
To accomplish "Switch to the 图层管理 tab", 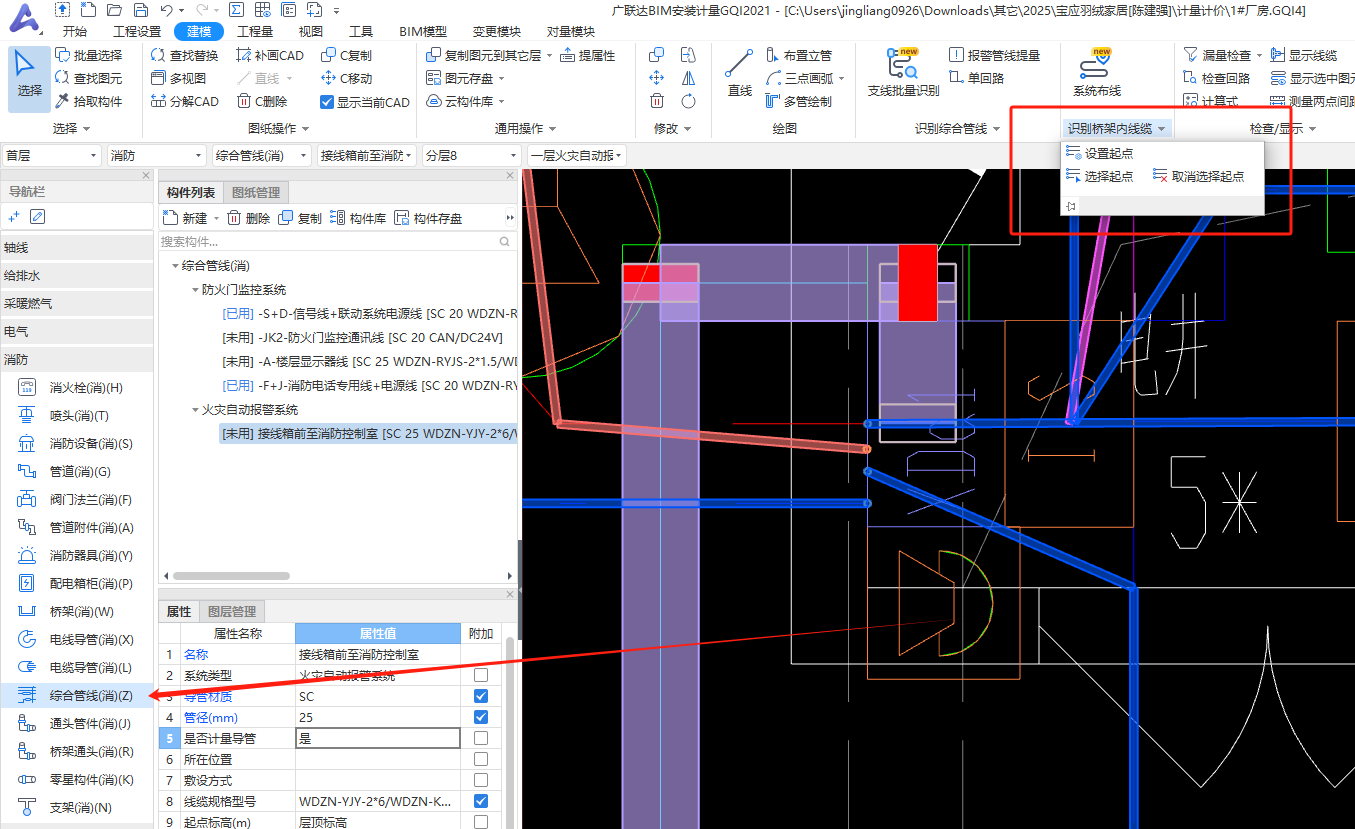I will (x=231, y=611).
